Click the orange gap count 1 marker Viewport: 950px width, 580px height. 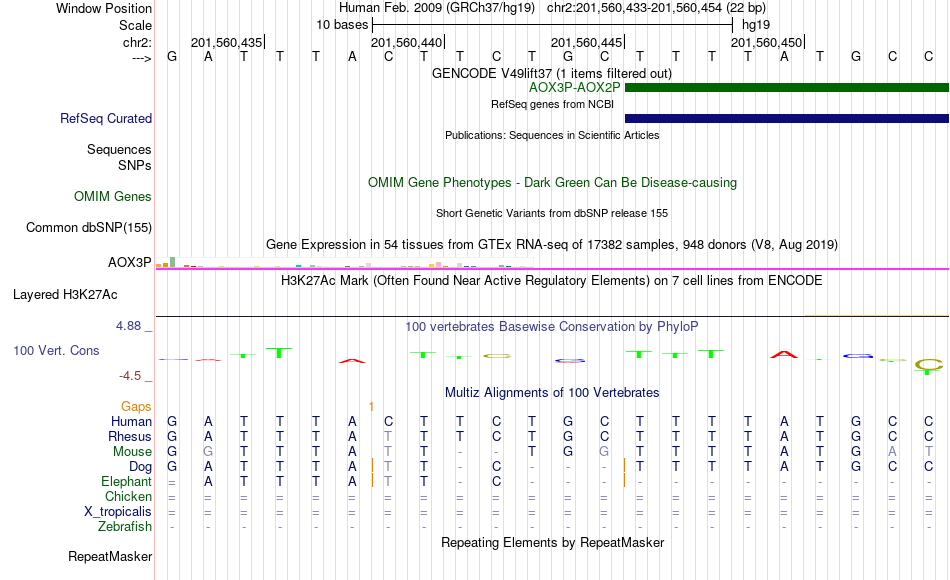[x=371, y=407]
